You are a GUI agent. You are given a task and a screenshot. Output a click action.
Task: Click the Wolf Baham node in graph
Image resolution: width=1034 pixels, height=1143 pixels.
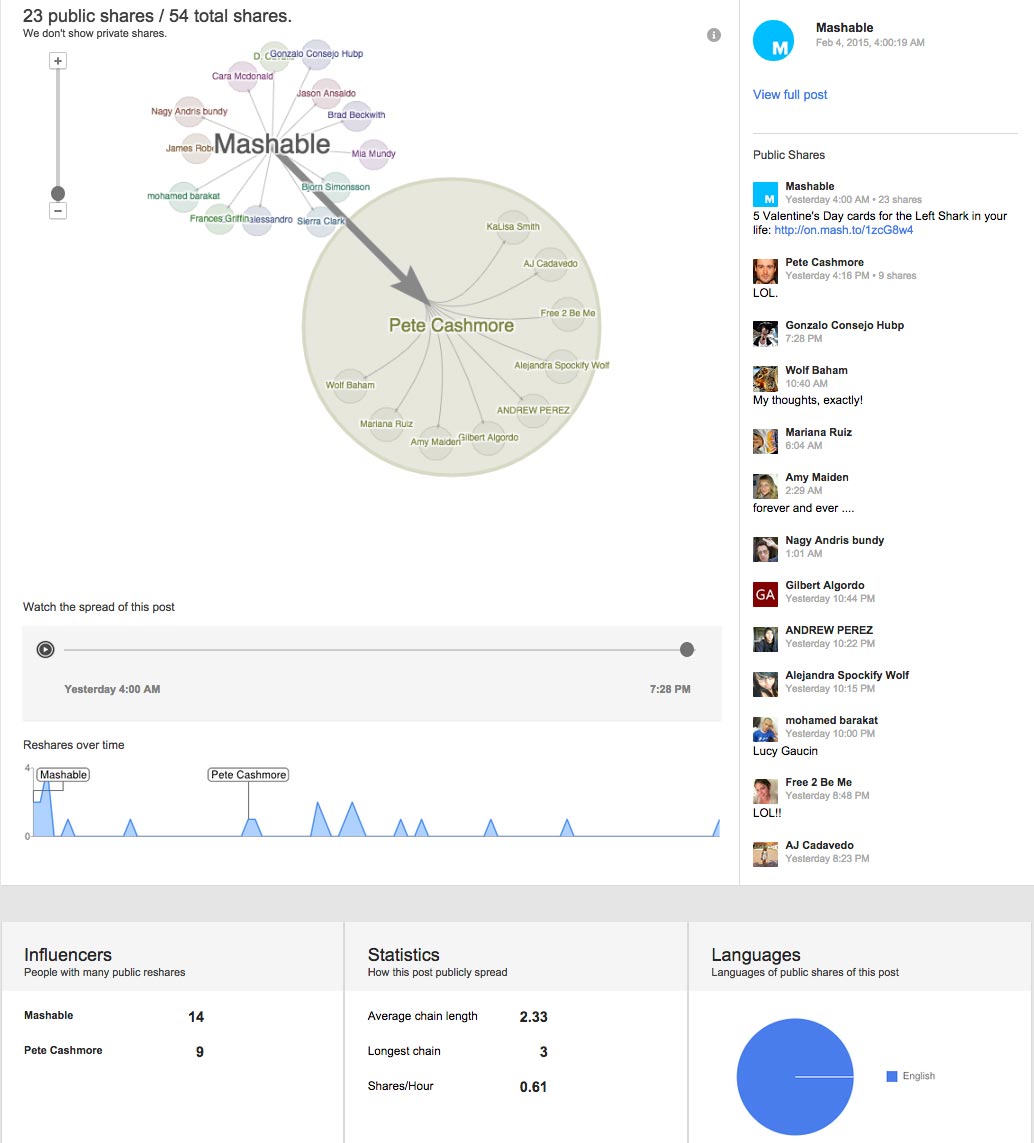click(x=350, y=385)
